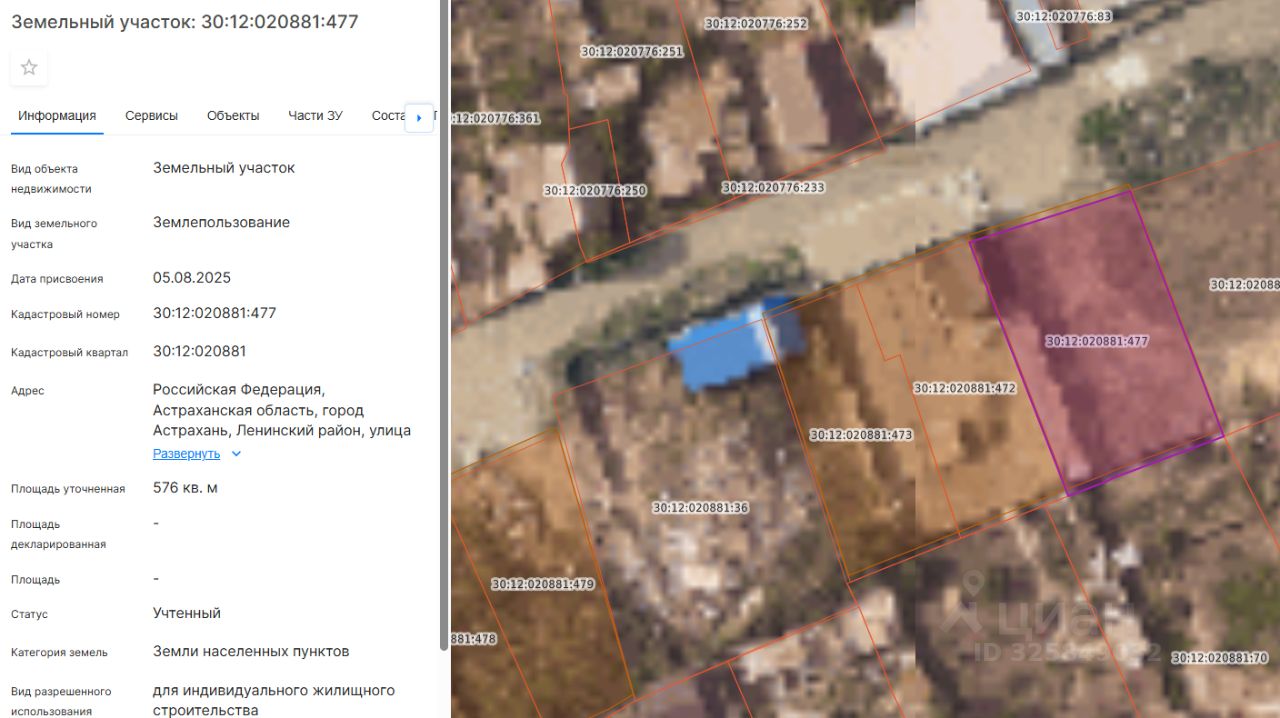The width and height of the screenshot is (1280, 718).
Task: Add parcel to favorites with star icon
Action: pos(29,68)
